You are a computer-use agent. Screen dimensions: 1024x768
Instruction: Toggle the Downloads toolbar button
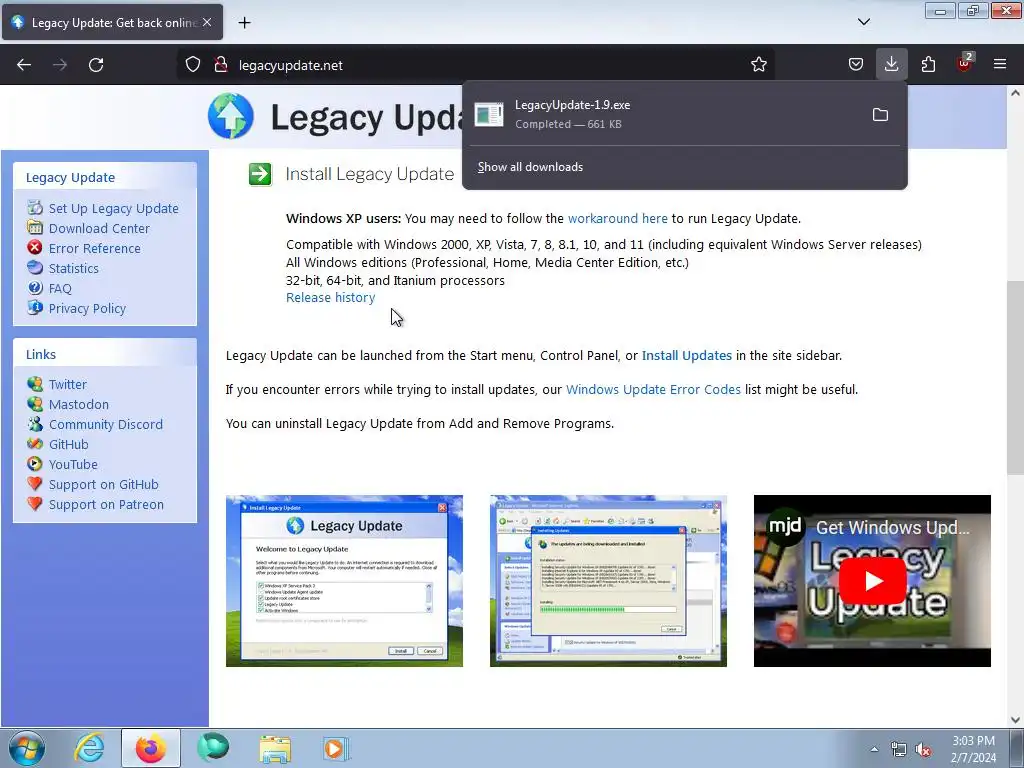coord(891,65)
